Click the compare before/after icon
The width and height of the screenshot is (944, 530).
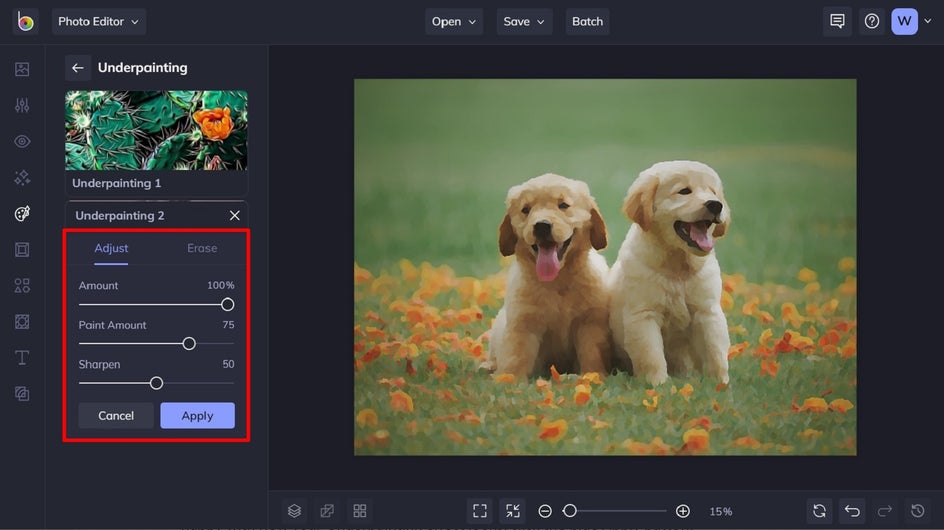[327, 511]
